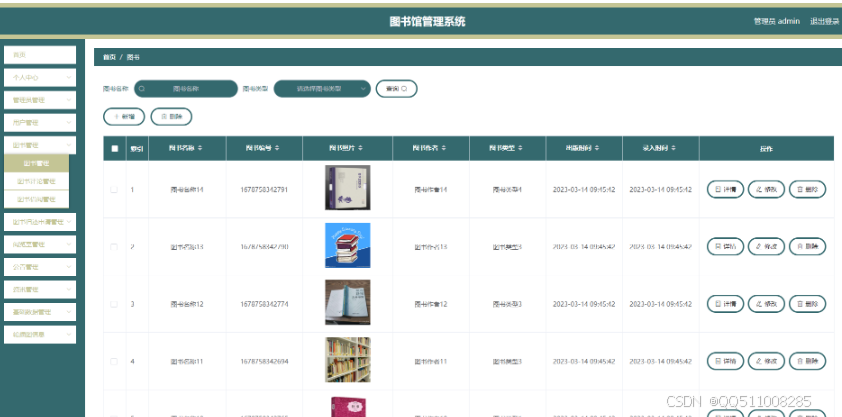This screenshot has width=842, height=417.
Task: Click author cell 图书作者12
Action: [x=431, y=304]
